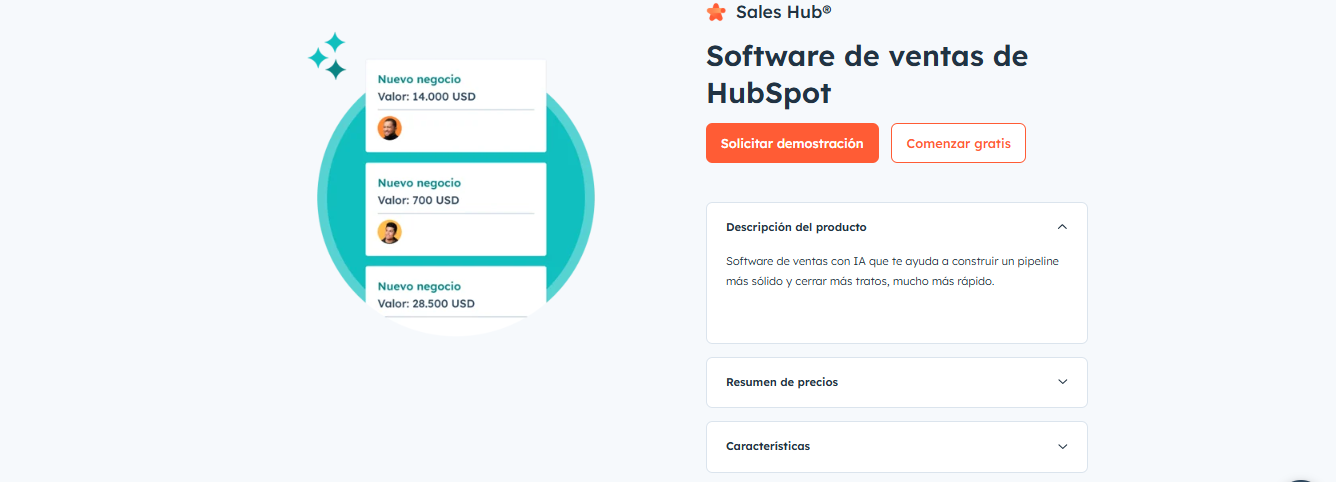This screenshot has height=482, width=1336.
Task: Click the Valor: 700 USD deal card
Action: click(455, 209)
